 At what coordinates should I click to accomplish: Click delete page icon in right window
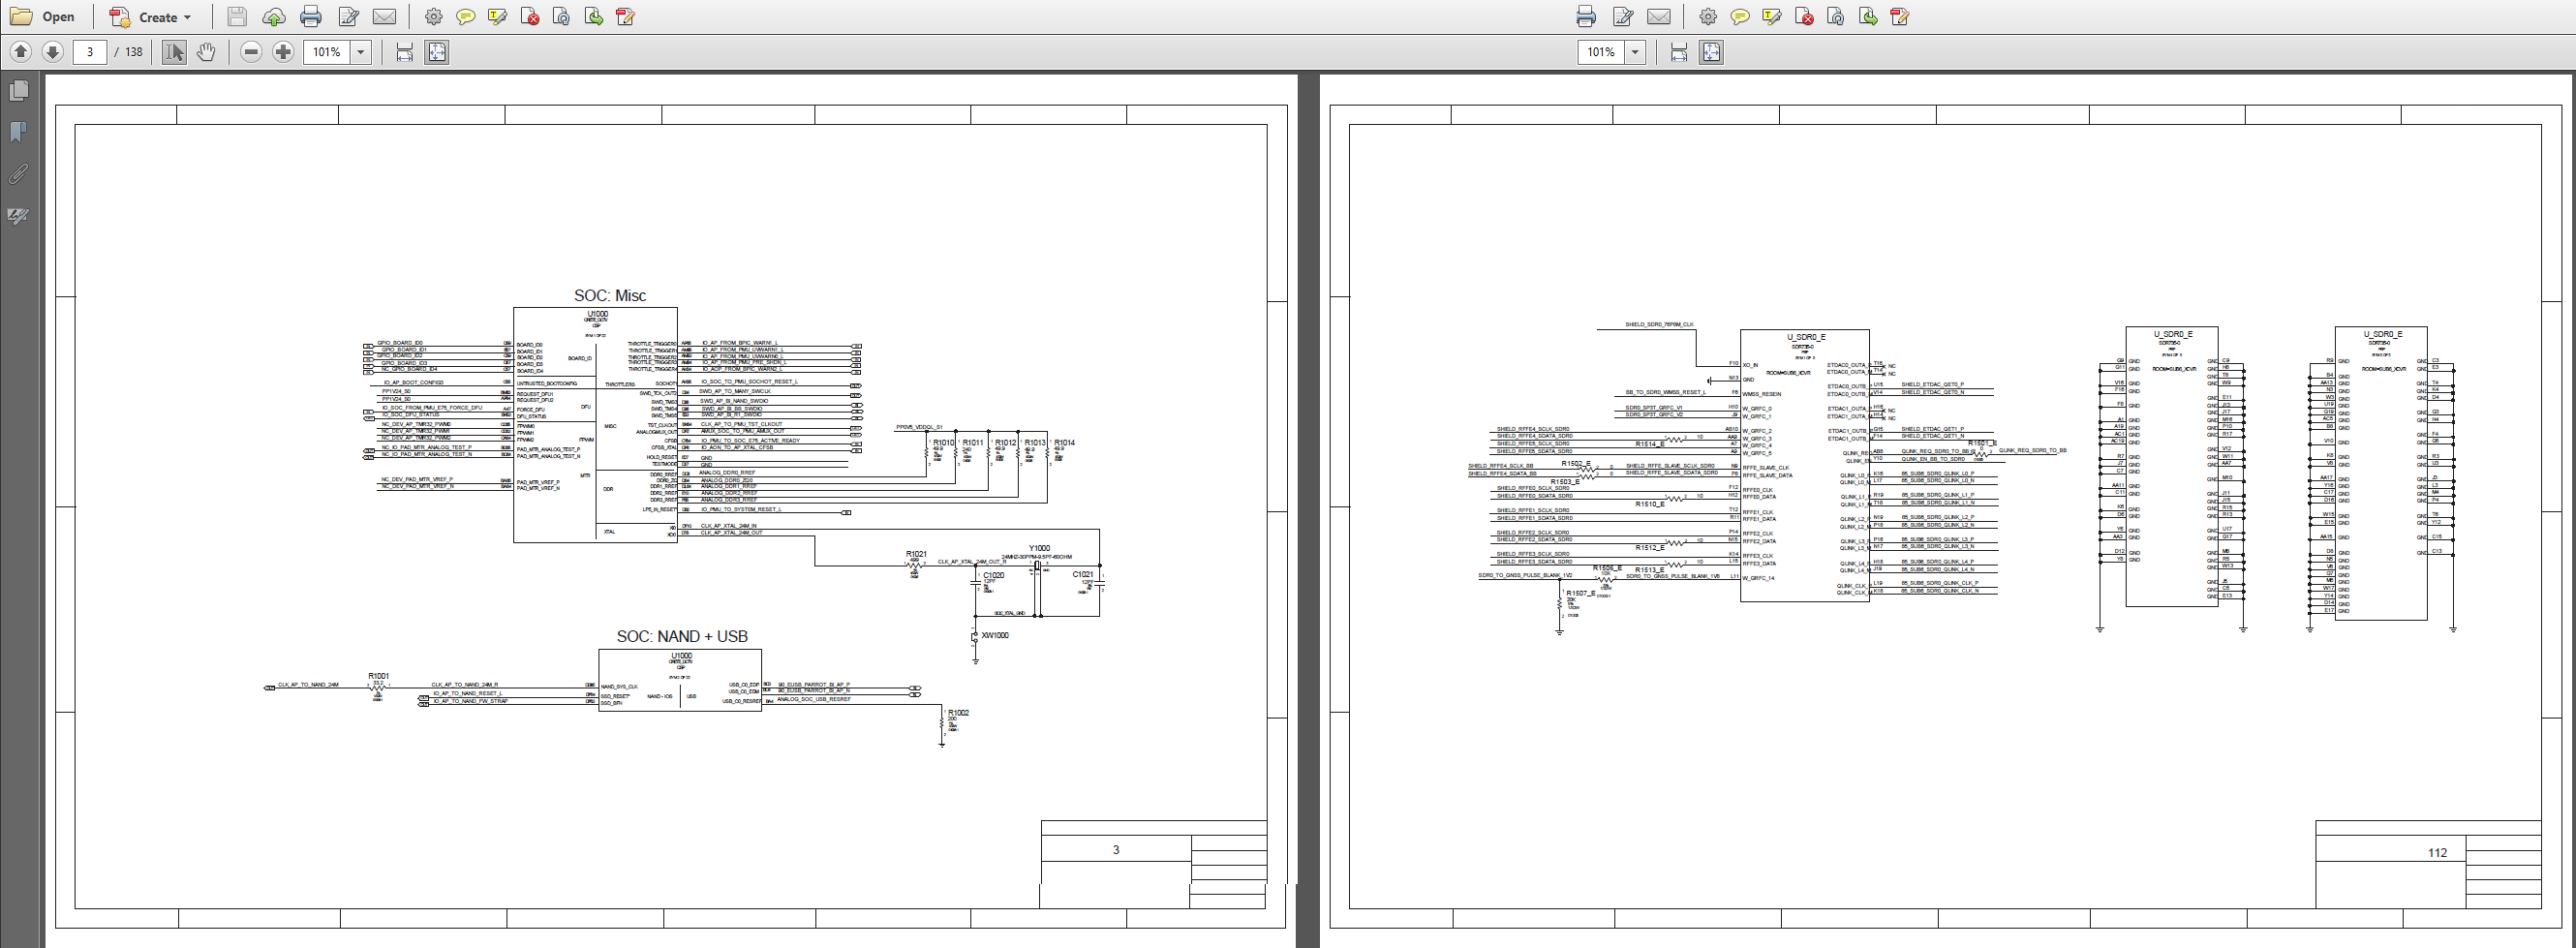1804,17
